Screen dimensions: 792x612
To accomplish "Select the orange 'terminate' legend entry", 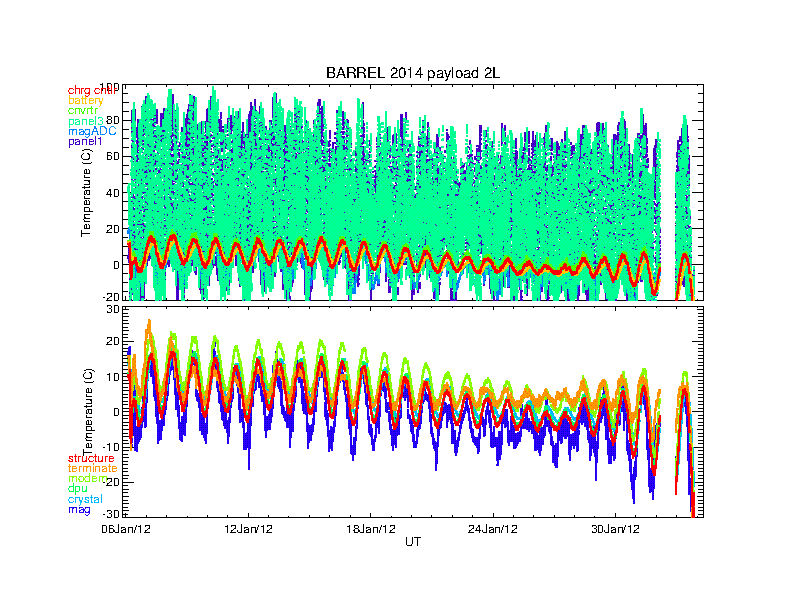I will tap(92, 468).
